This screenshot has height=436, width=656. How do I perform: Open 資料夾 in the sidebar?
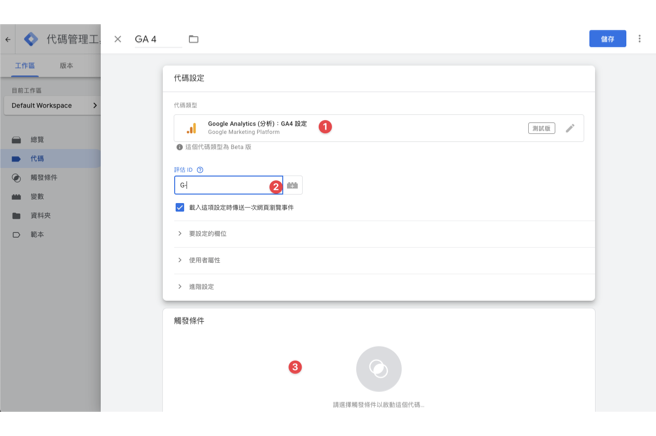tap(50, 215)
